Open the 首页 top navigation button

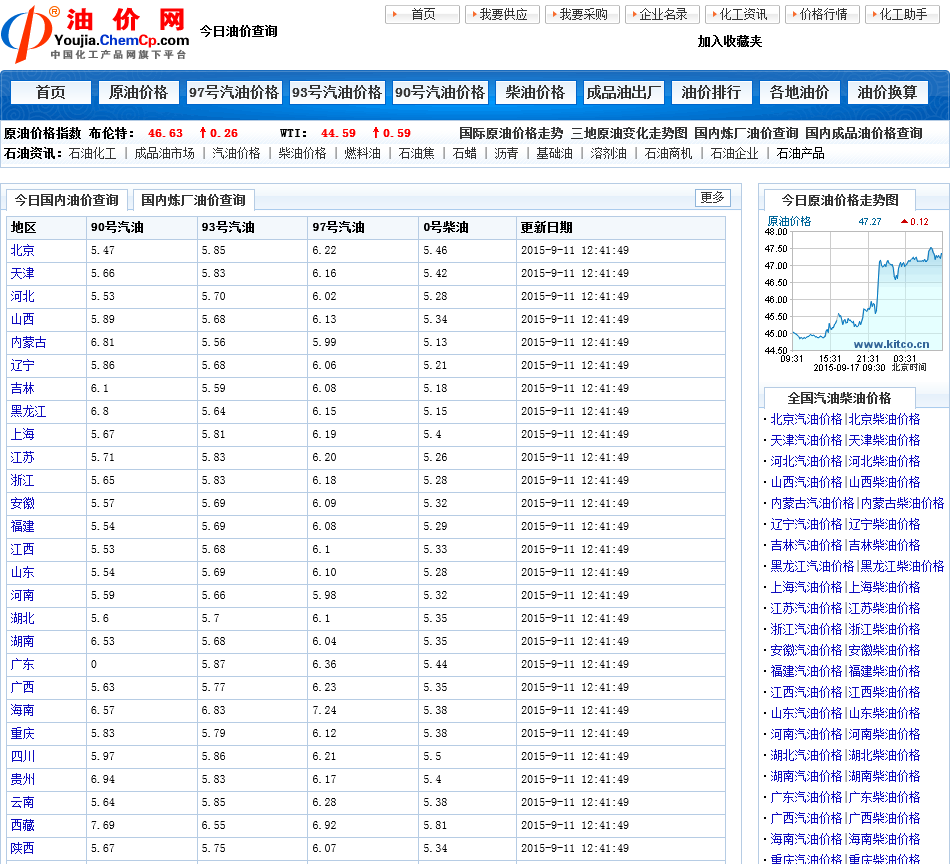[x=423, y=14]
